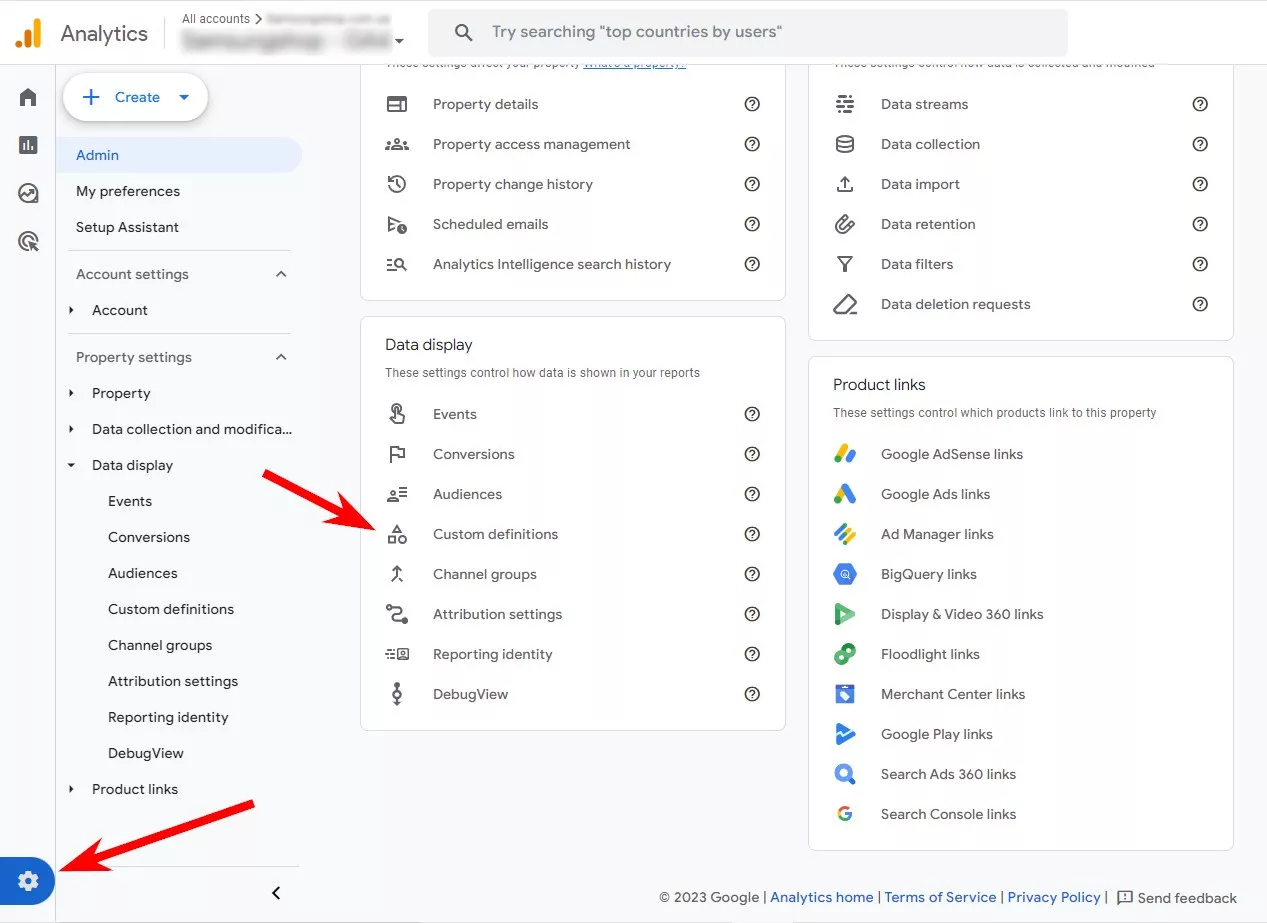Open Analytics Intelligence search history

[x=552, y=264]
